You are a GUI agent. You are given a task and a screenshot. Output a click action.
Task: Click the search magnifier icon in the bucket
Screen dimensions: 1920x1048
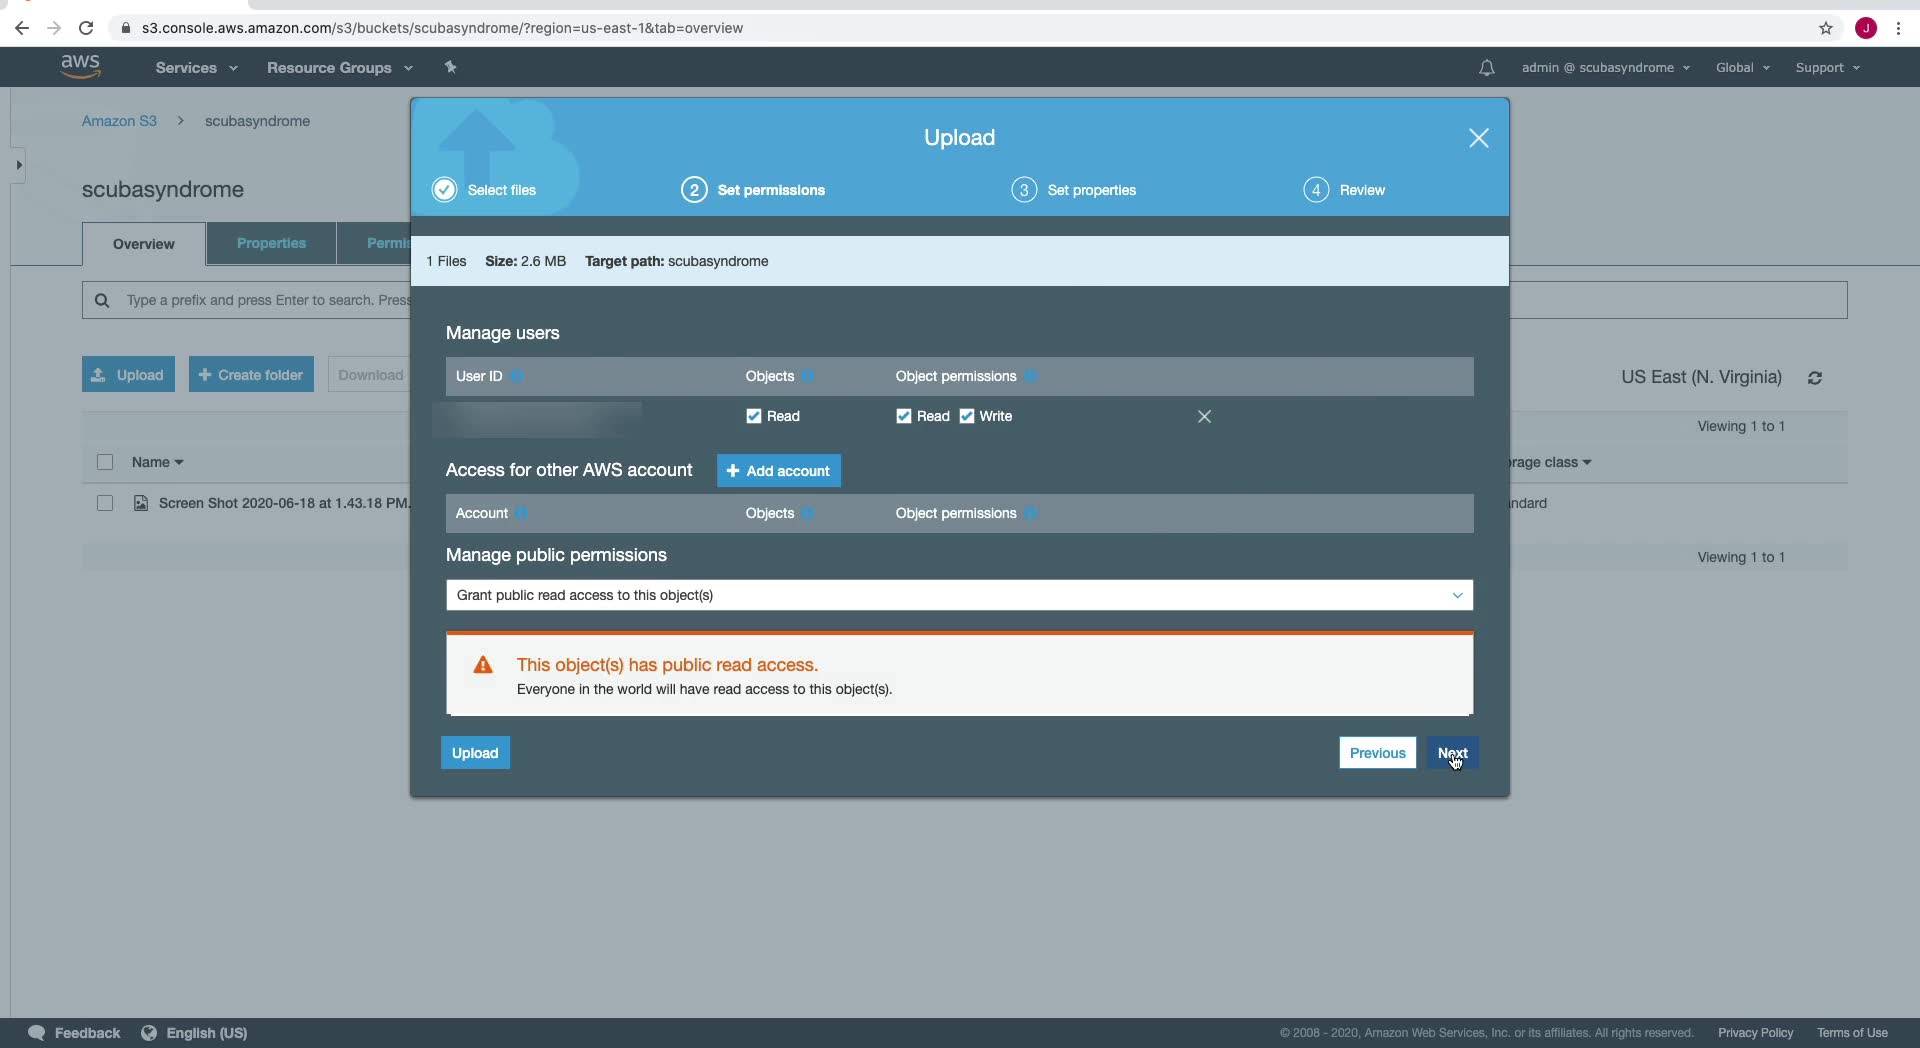pyautogui.click(x=102, y=300)
